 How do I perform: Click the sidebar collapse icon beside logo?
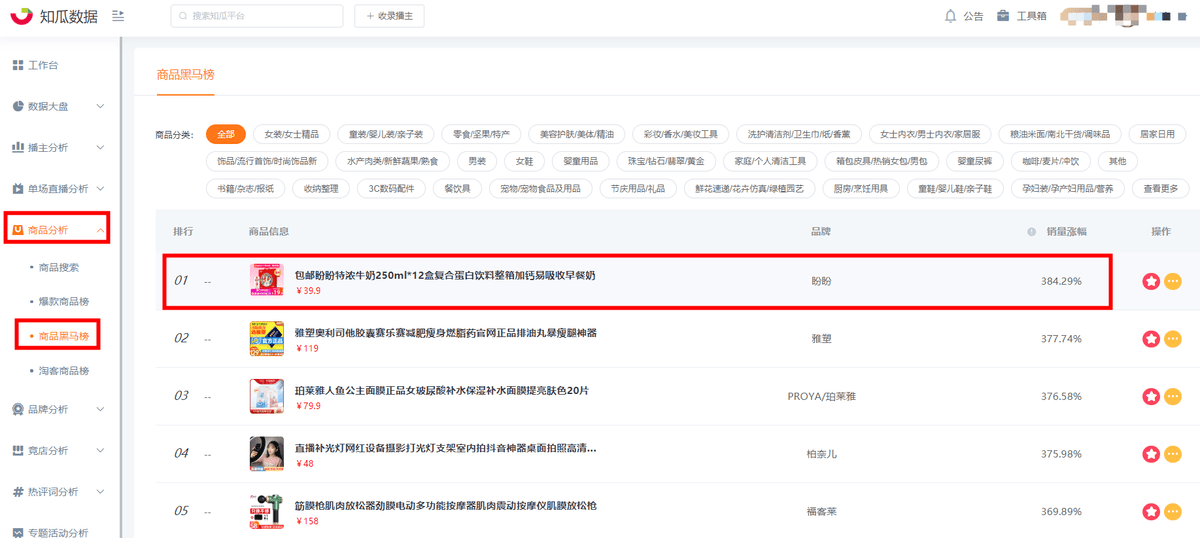pyautogui.click(x=118, y=16)
